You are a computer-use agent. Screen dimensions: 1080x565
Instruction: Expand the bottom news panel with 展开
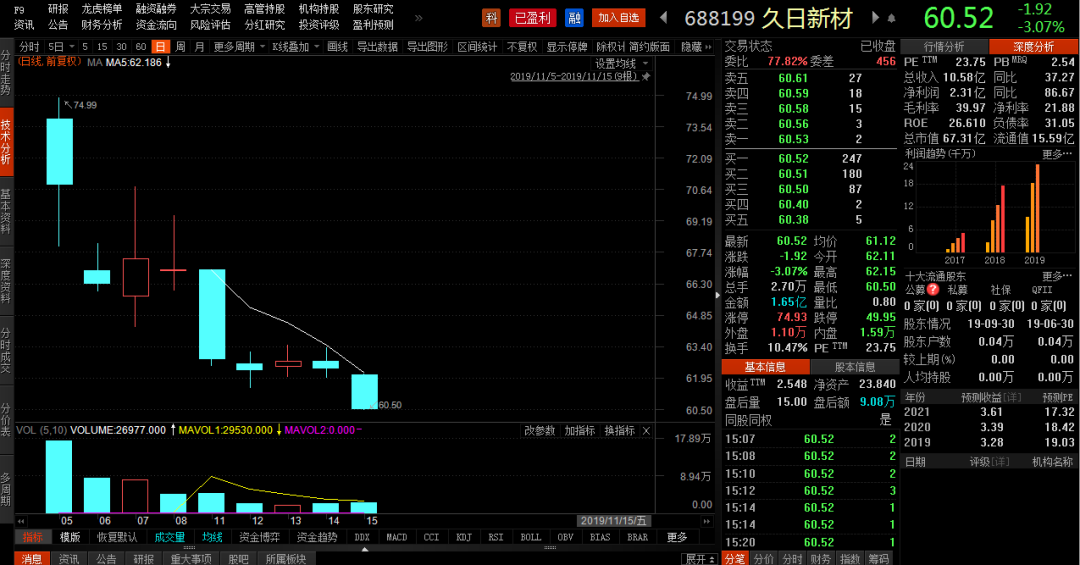point(700,559)
